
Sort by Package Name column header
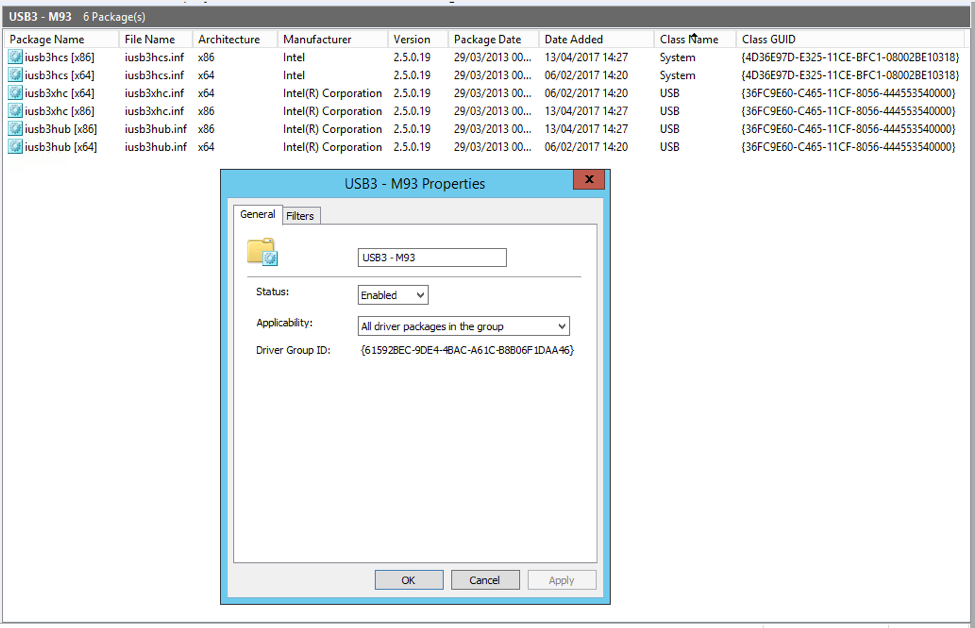61,39
